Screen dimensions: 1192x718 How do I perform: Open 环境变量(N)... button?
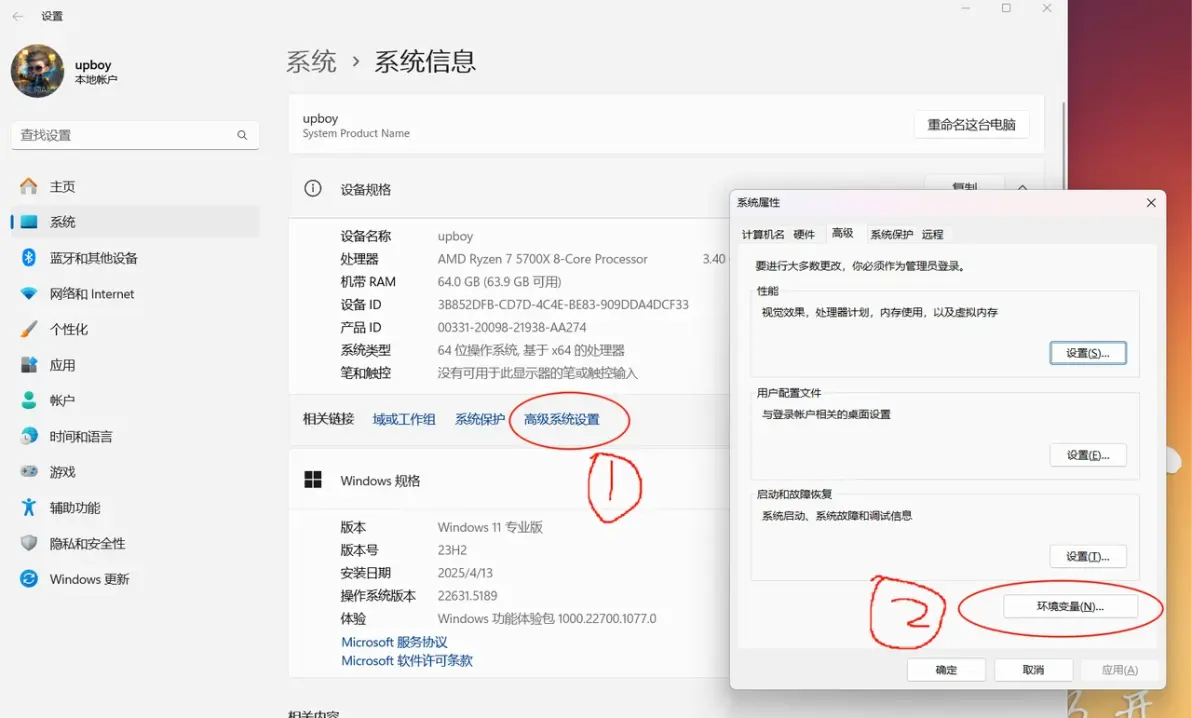point(1070,606)
